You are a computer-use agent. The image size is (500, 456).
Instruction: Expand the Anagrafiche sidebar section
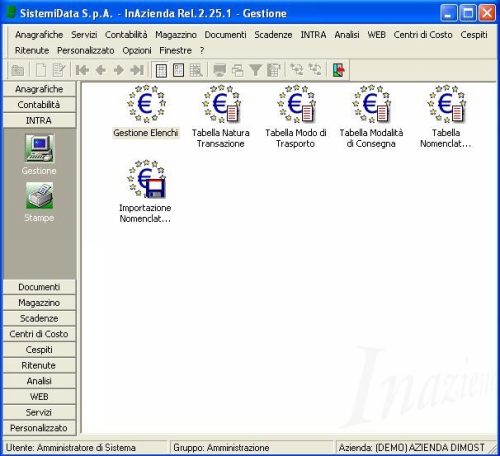coord(39,89)
